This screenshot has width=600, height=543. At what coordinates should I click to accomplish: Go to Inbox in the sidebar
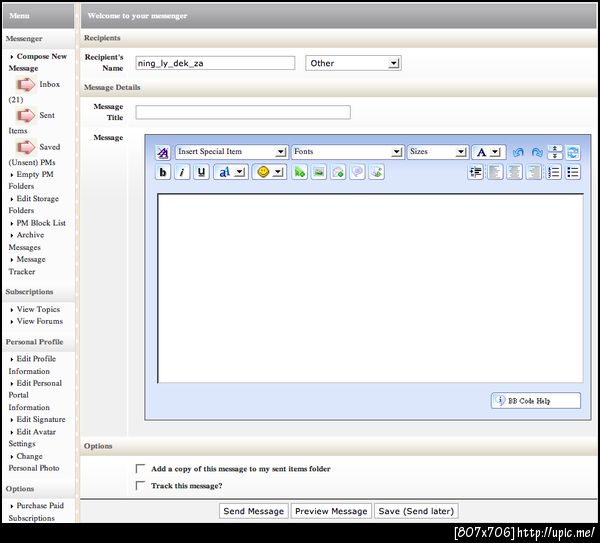click(x=49, y=84)
